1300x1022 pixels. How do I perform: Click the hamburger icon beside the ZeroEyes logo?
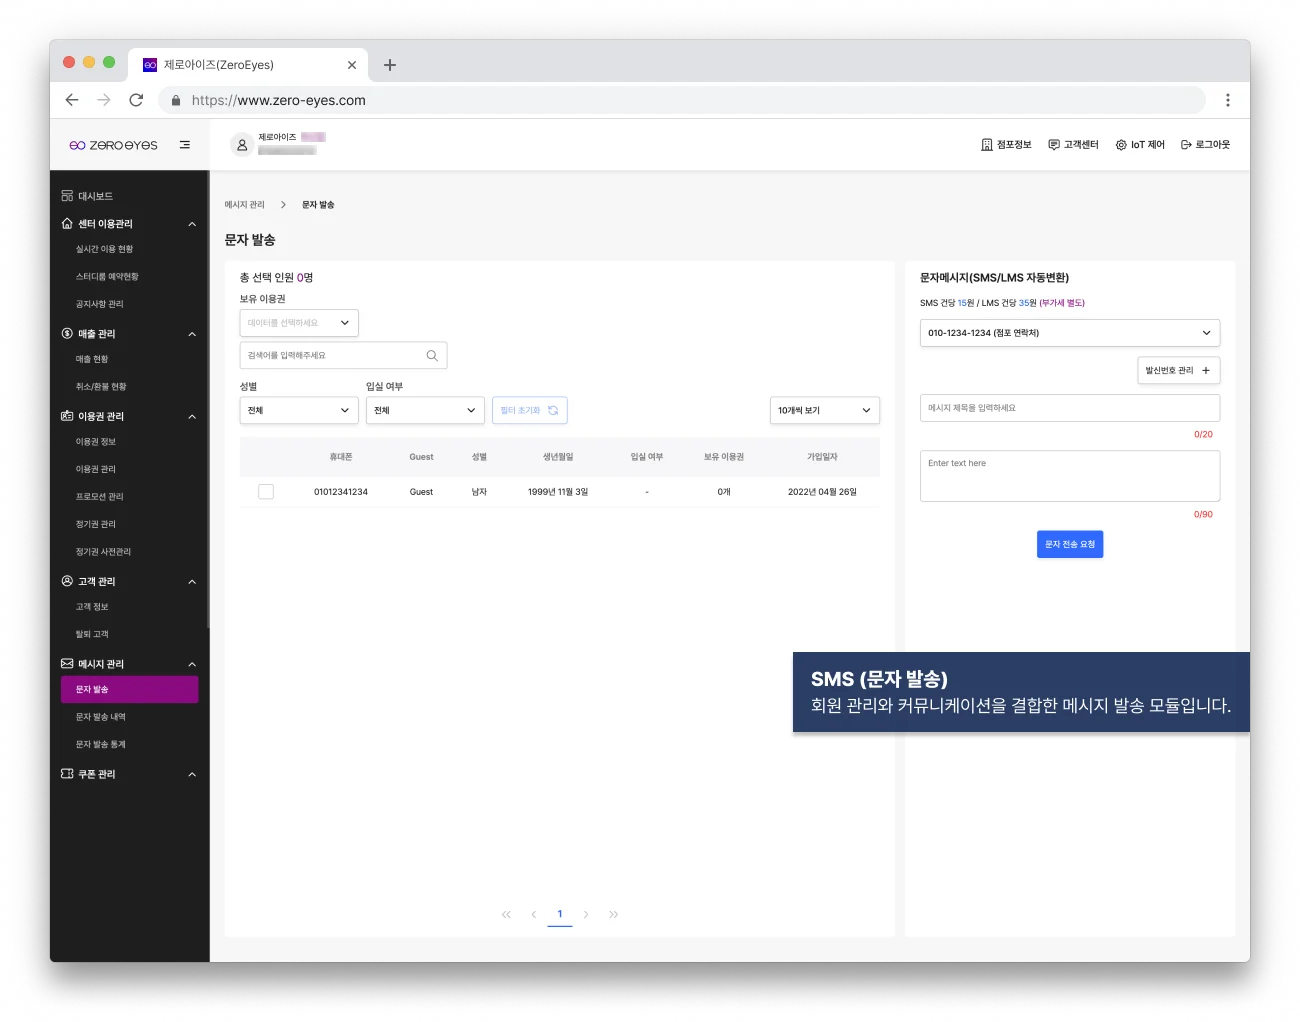click(185, 144)
